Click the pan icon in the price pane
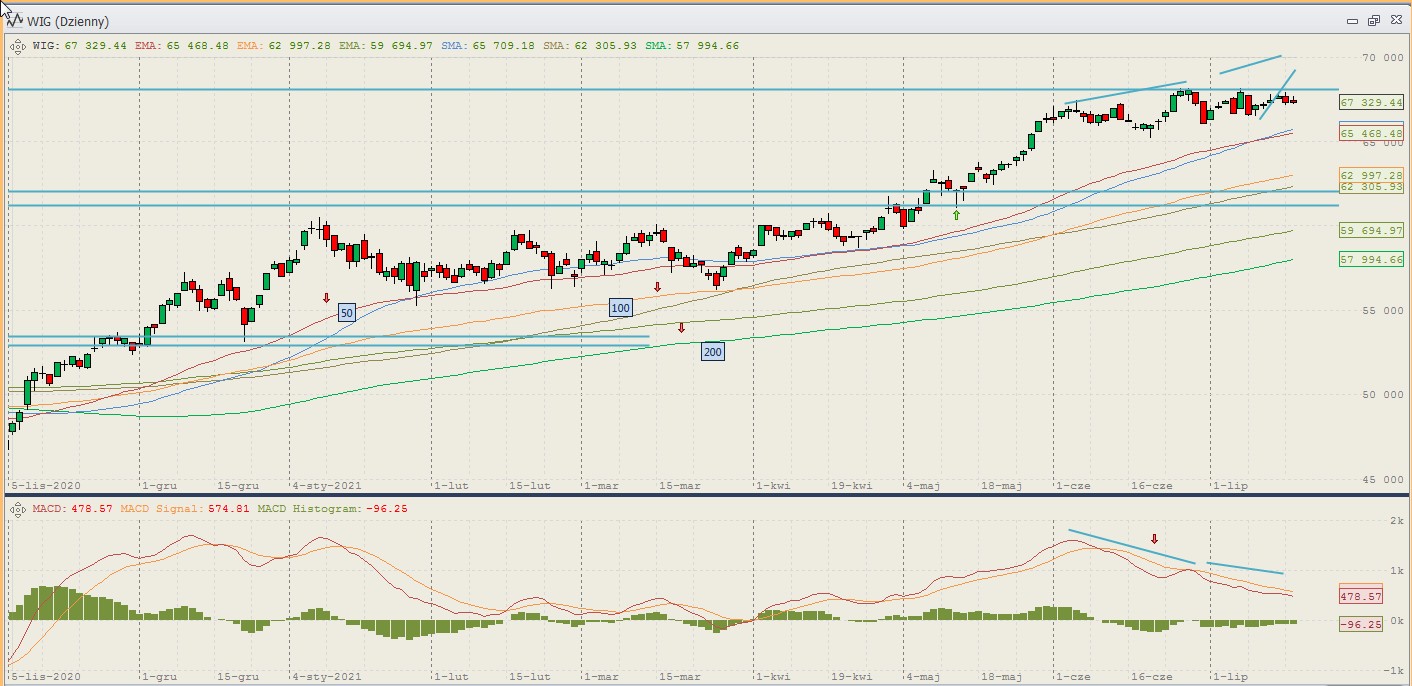The width and height of the screenshot is (1412, 686). tap(18, 45)
